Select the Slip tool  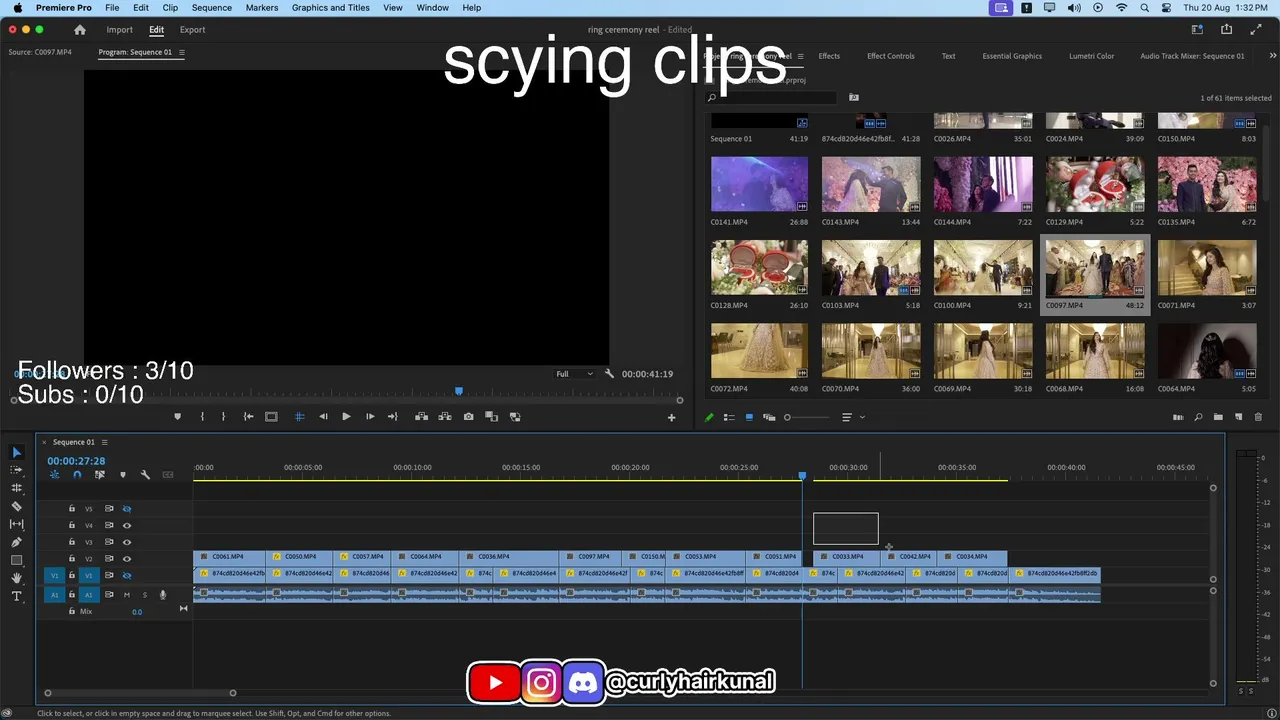pyautogui.click(x=16, y=524)
